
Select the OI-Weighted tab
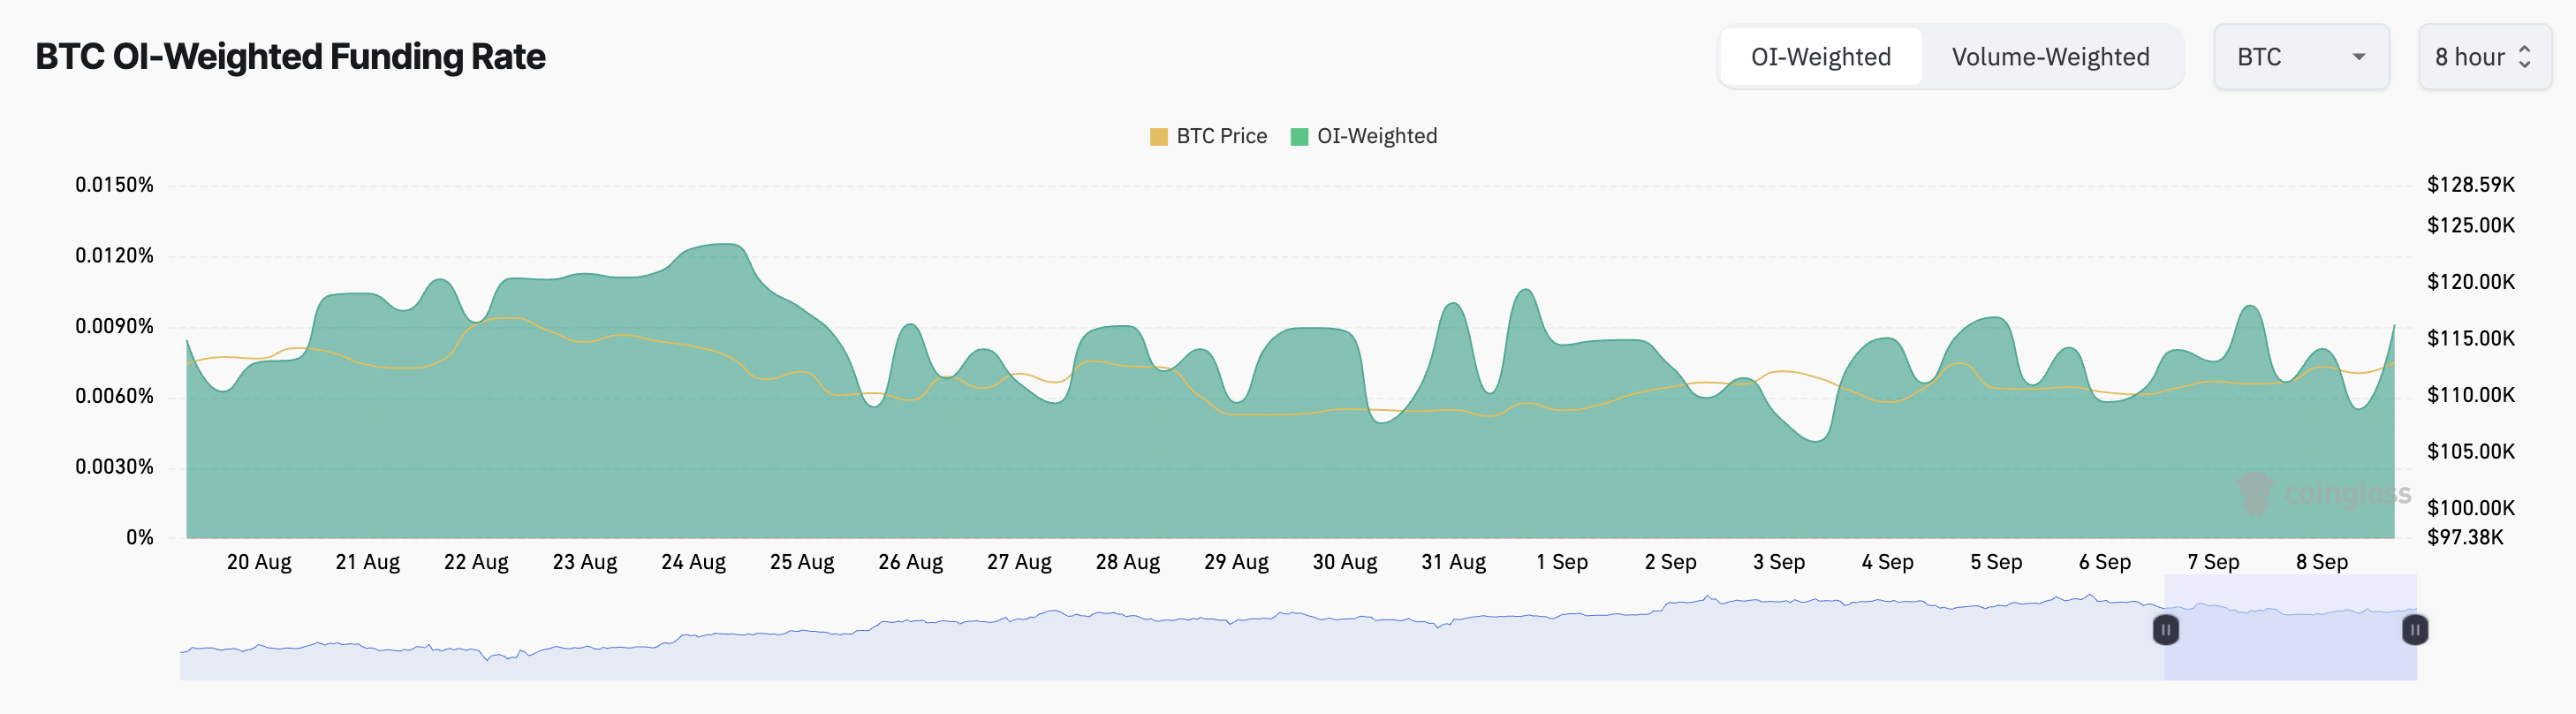pyautogui.click(x=1820, y=57)
